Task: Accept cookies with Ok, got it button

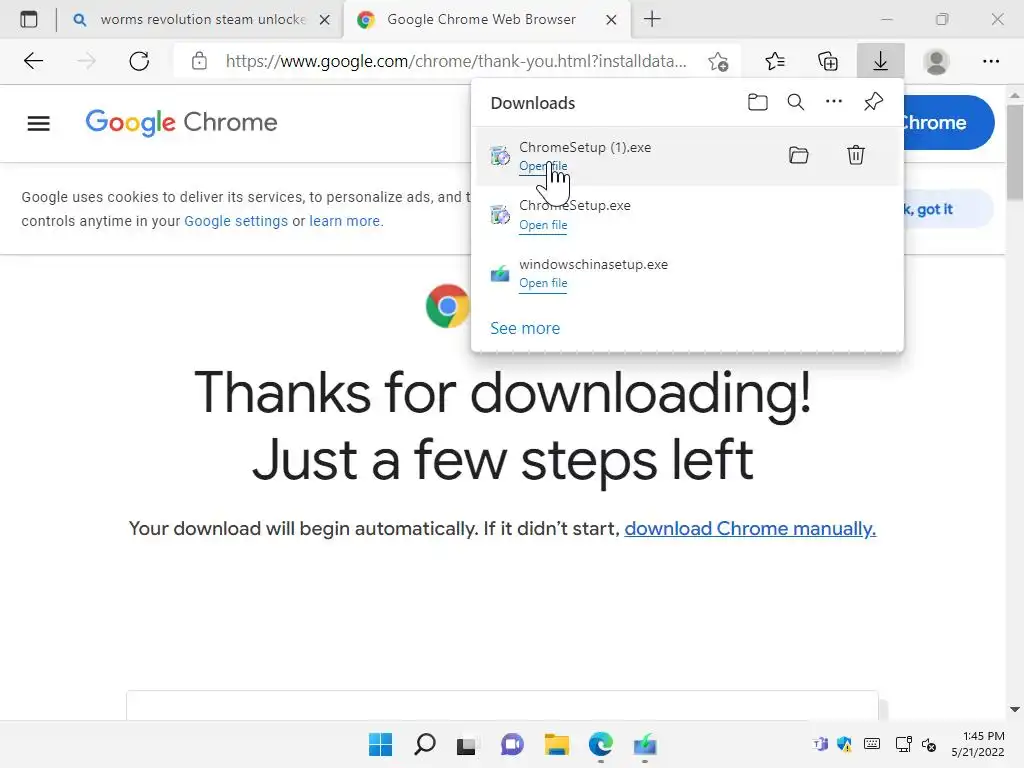Action: point(948,209)
